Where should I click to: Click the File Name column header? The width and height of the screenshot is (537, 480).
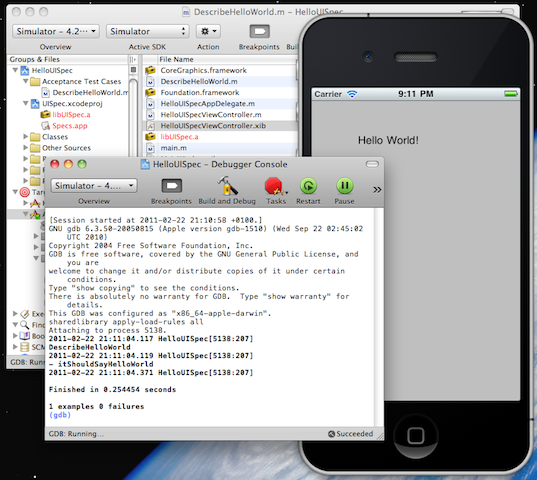point(176,59)
